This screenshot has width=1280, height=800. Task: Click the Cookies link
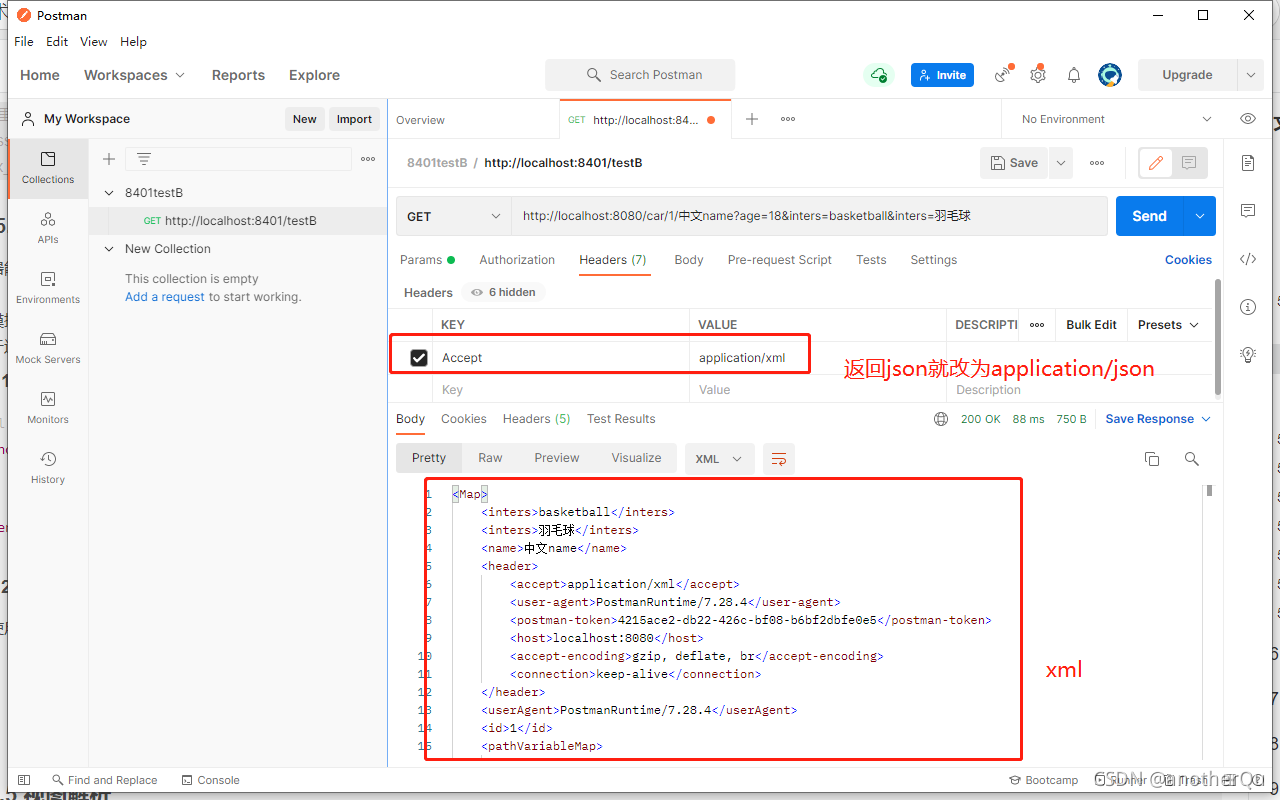pyautogui.click(x=1188, y=260)
